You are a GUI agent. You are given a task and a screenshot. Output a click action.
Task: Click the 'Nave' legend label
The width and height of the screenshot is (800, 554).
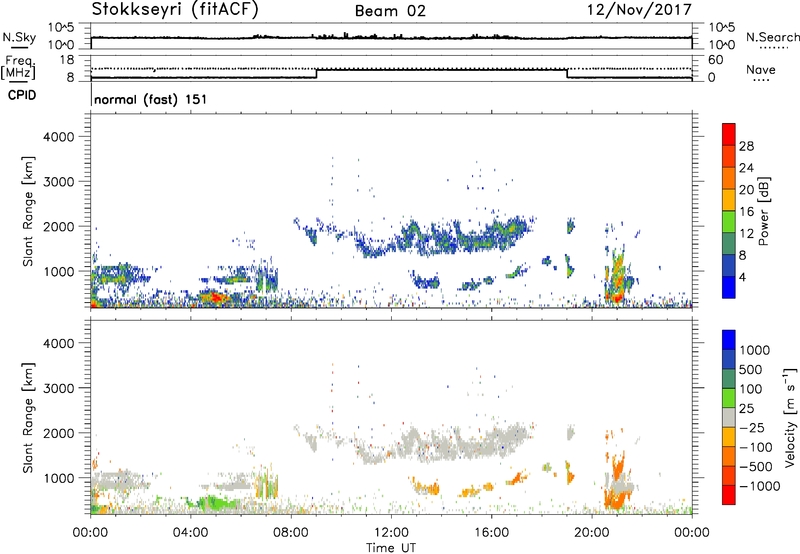point(761,70)
